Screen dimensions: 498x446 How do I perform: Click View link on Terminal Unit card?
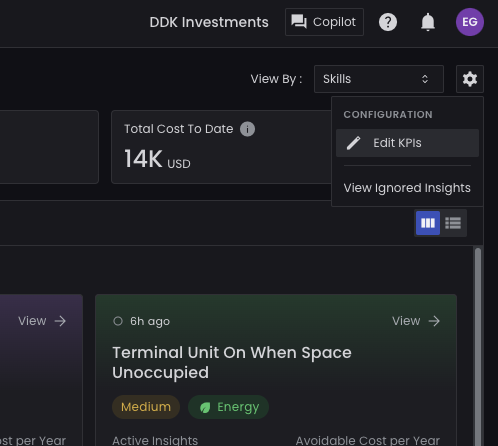point(416,321)
